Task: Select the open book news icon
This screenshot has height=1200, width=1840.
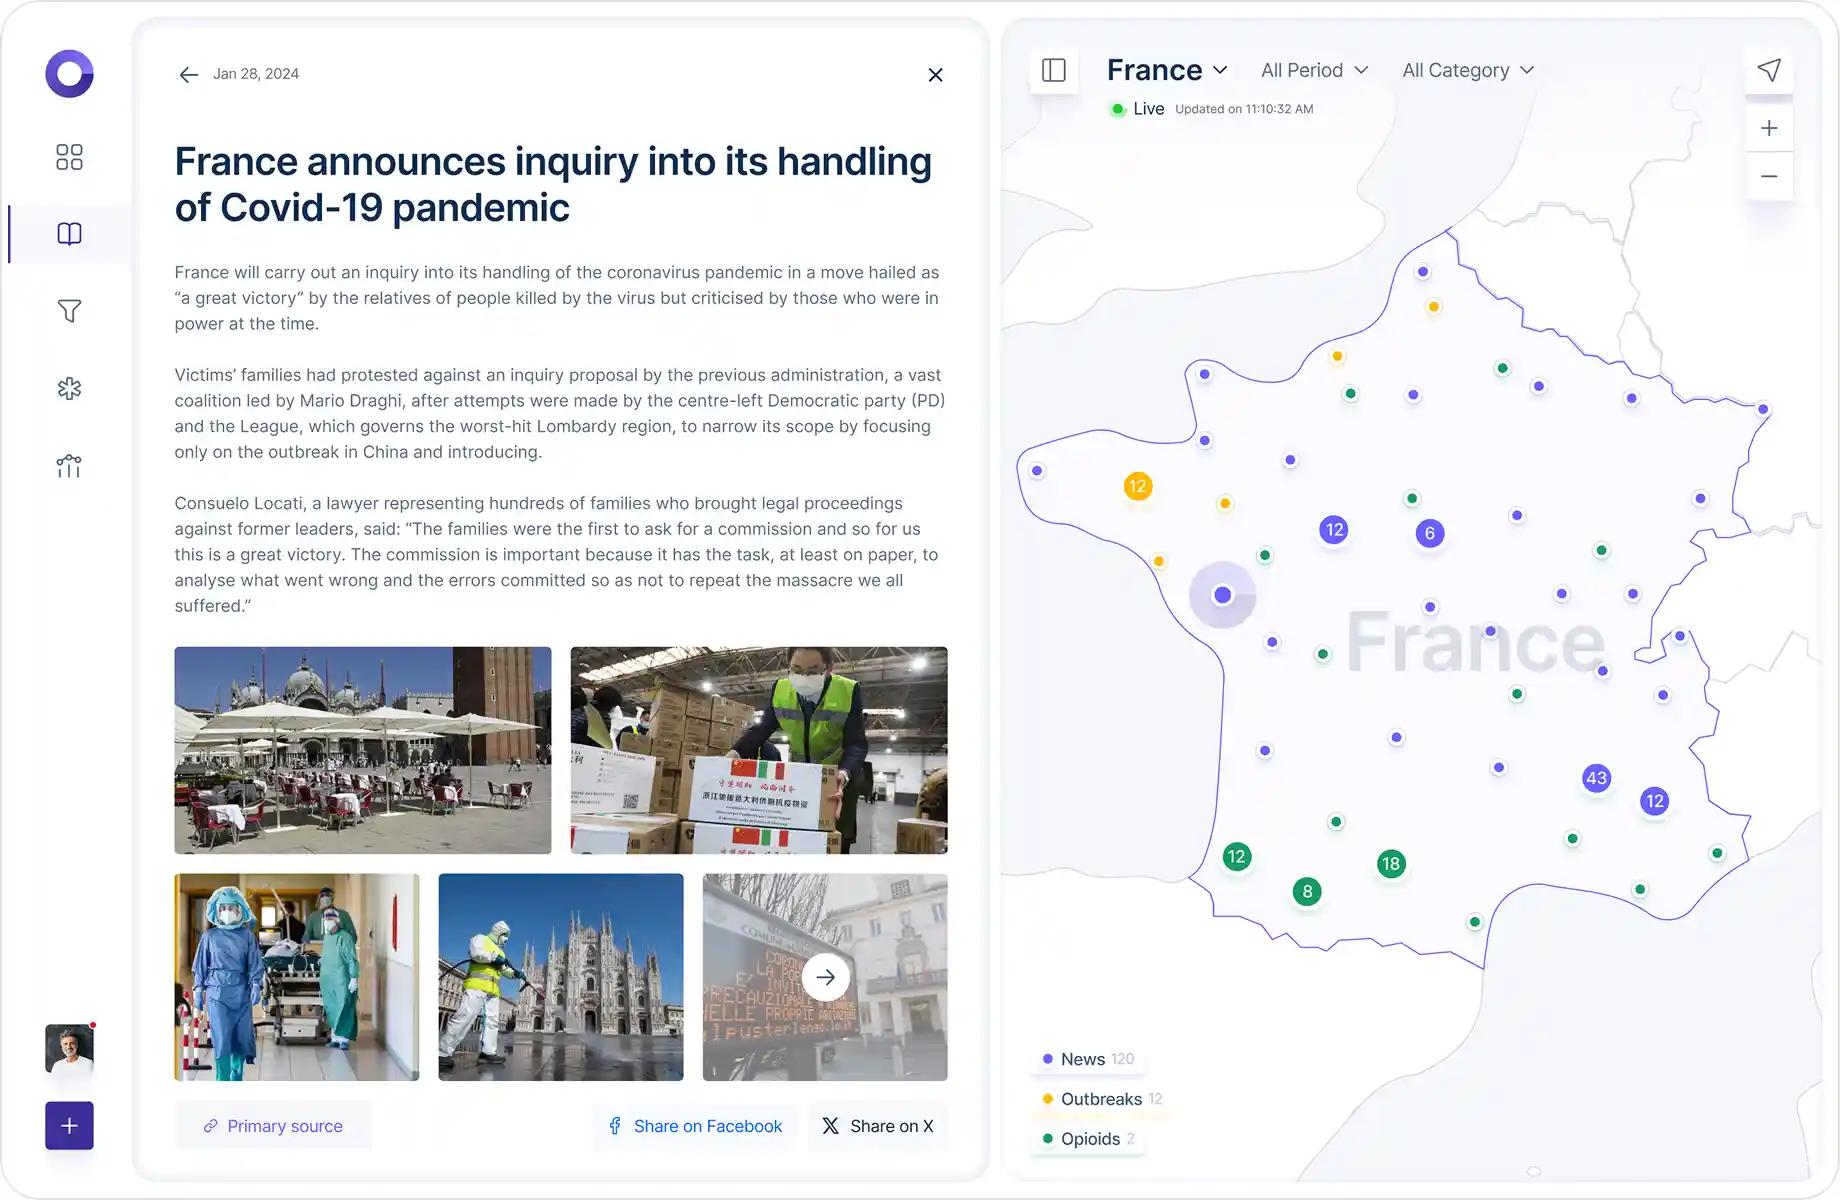Action: [69, 234]
